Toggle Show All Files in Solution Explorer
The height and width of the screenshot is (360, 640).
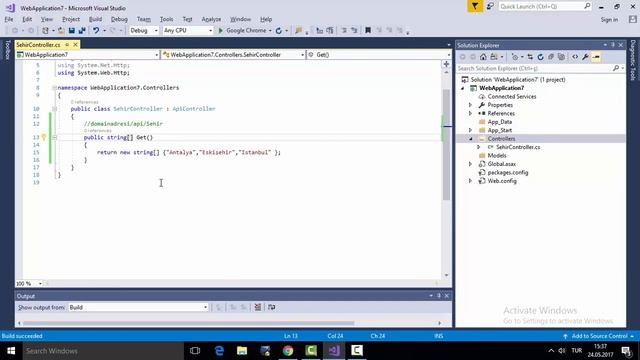point(561,57)
